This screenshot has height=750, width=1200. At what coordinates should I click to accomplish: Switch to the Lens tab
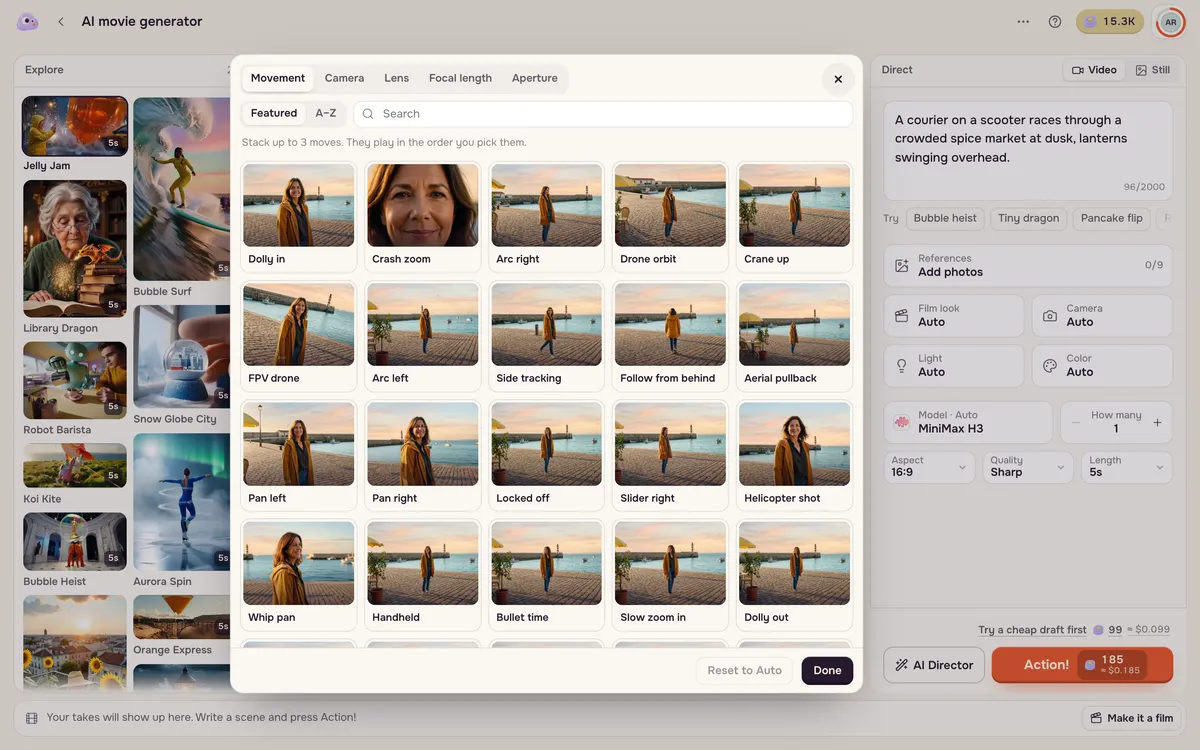[x=396, y=78]
